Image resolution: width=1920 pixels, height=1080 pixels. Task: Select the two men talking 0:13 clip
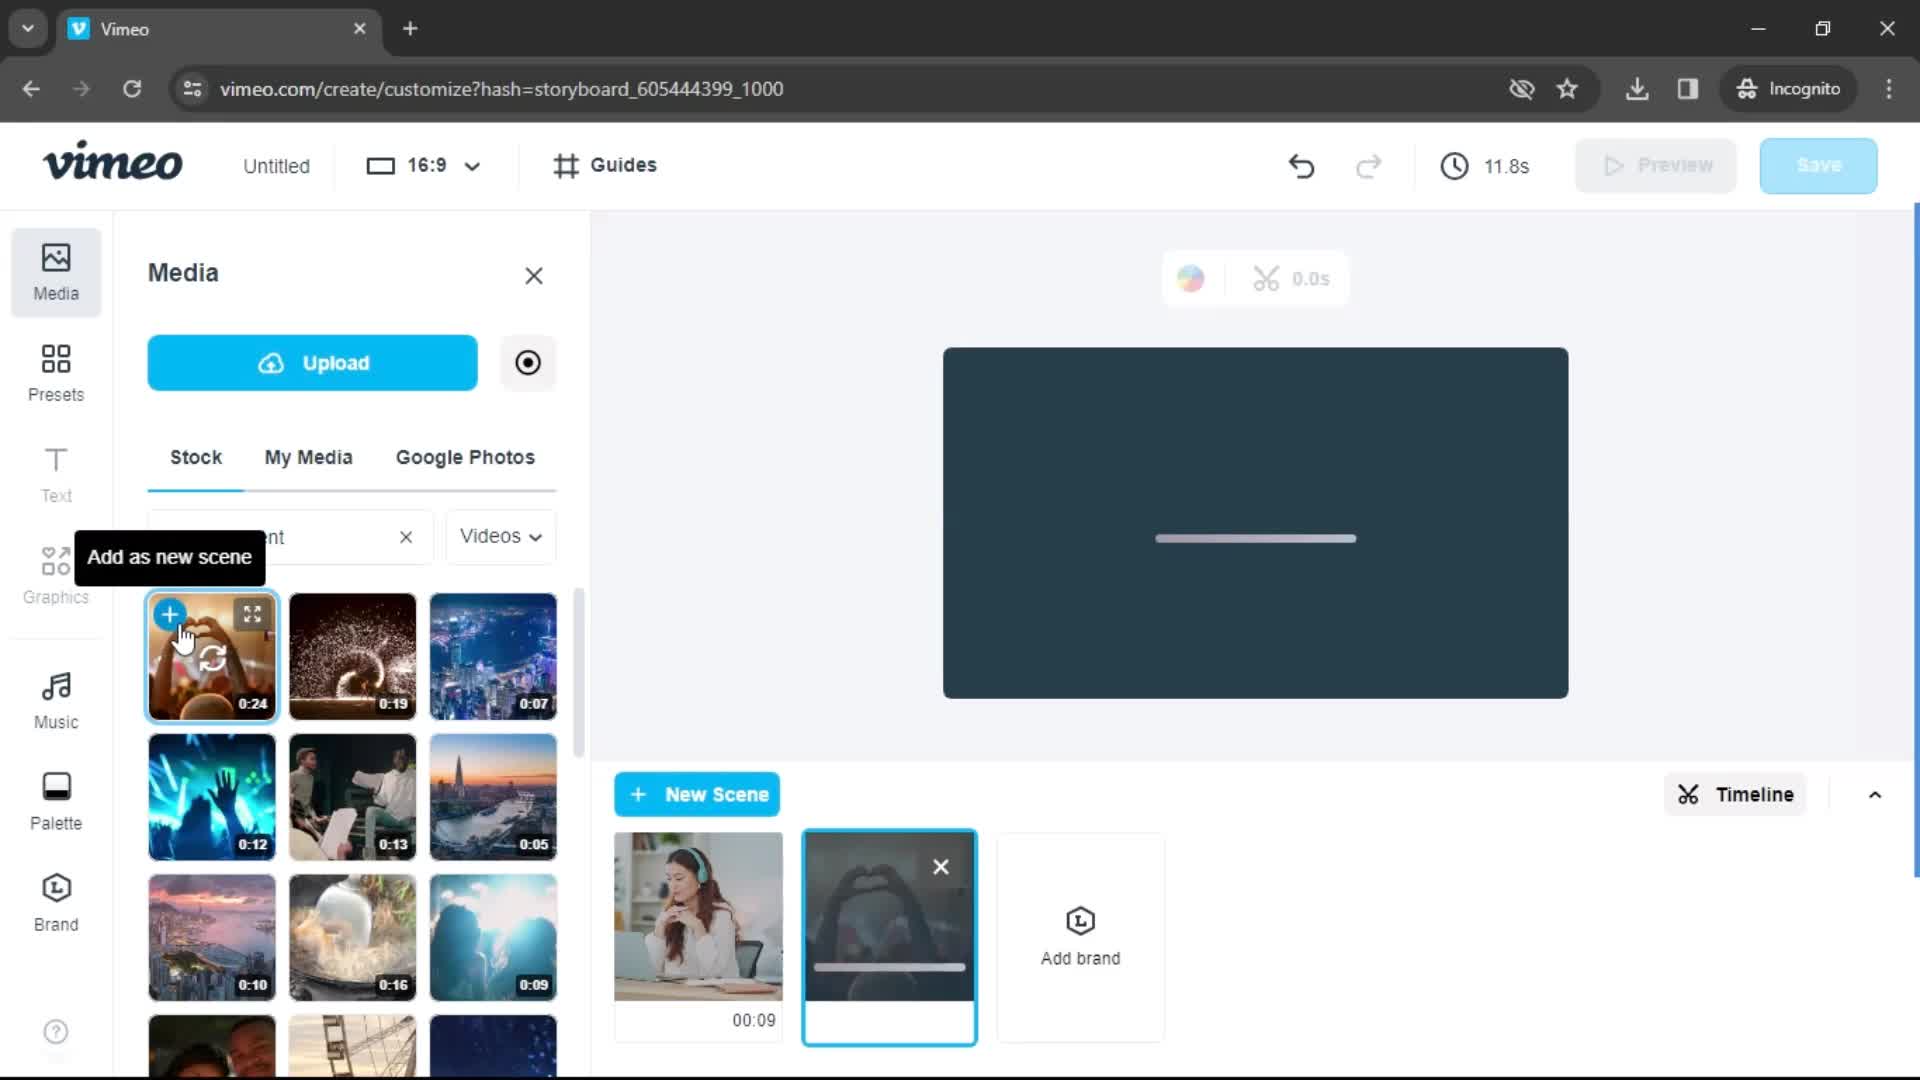(x=353, y=797)
